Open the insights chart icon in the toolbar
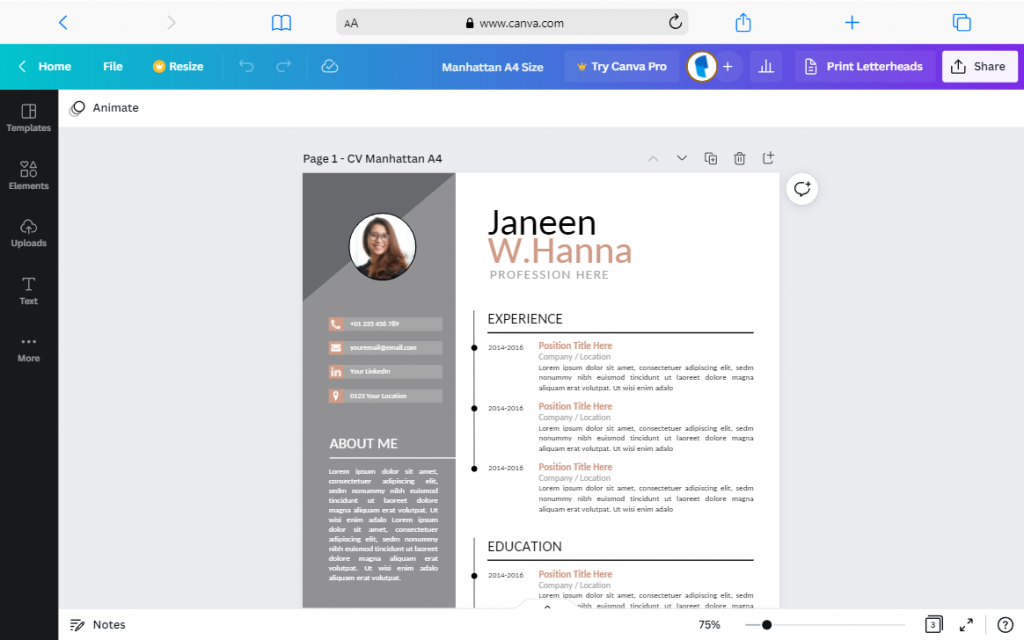This screenshot has height=640, width=1024. pos(766,66)
